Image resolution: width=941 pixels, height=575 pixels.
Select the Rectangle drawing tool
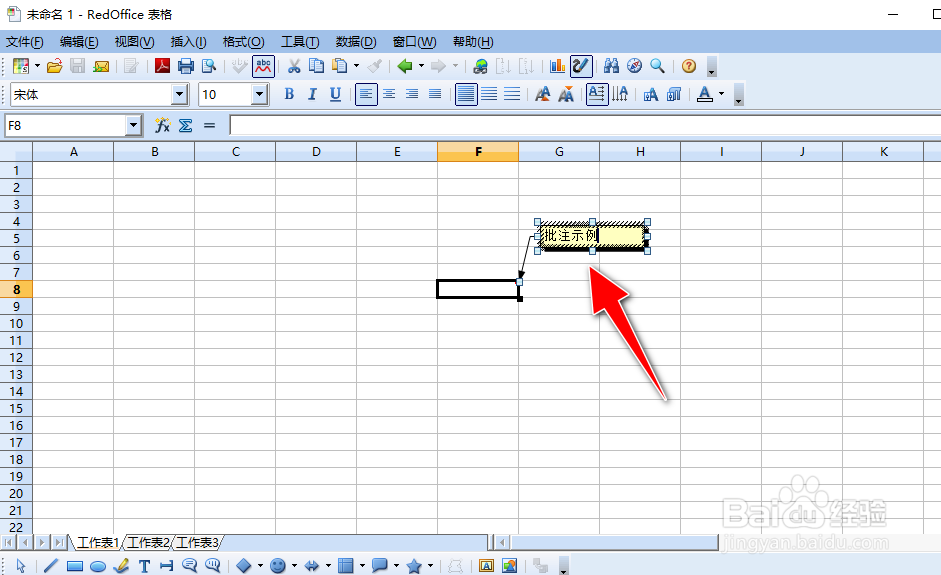click(x=74, y=565)
